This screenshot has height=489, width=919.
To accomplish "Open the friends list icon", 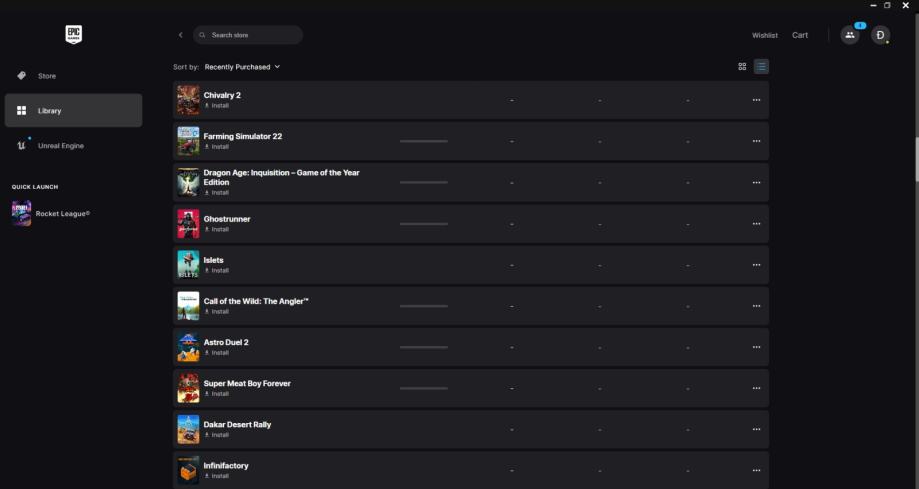I will 850,35.
